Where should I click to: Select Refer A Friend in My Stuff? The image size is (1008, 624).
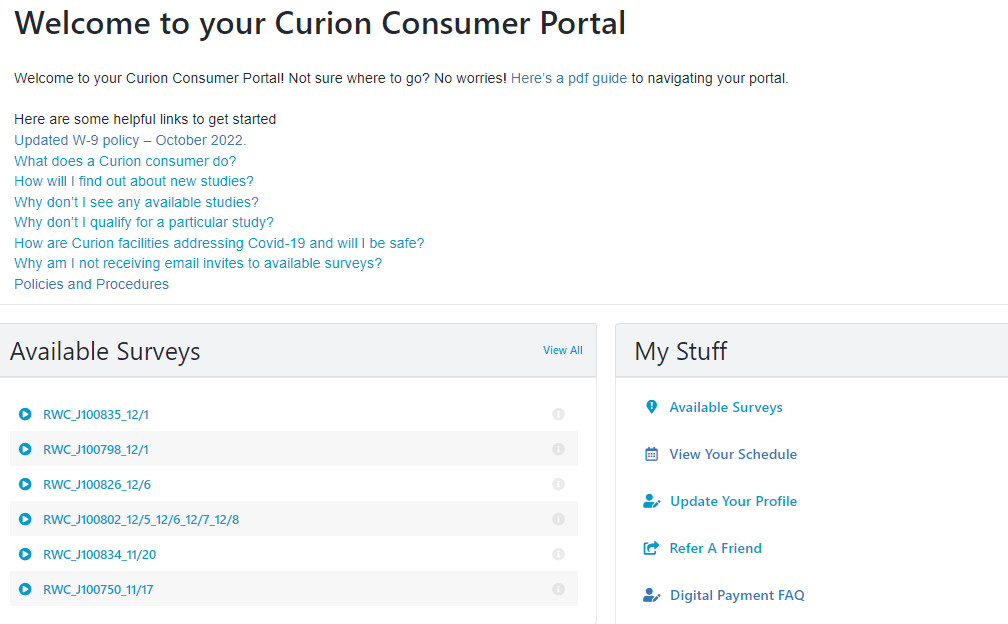coord(716,548)
